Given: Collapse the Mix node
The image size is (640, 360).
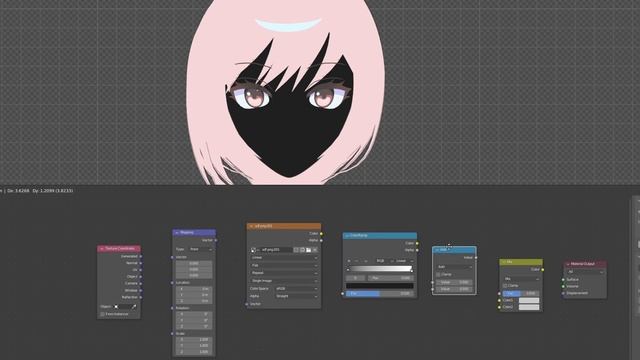Looking at the screenshot, I should point(504,262).
